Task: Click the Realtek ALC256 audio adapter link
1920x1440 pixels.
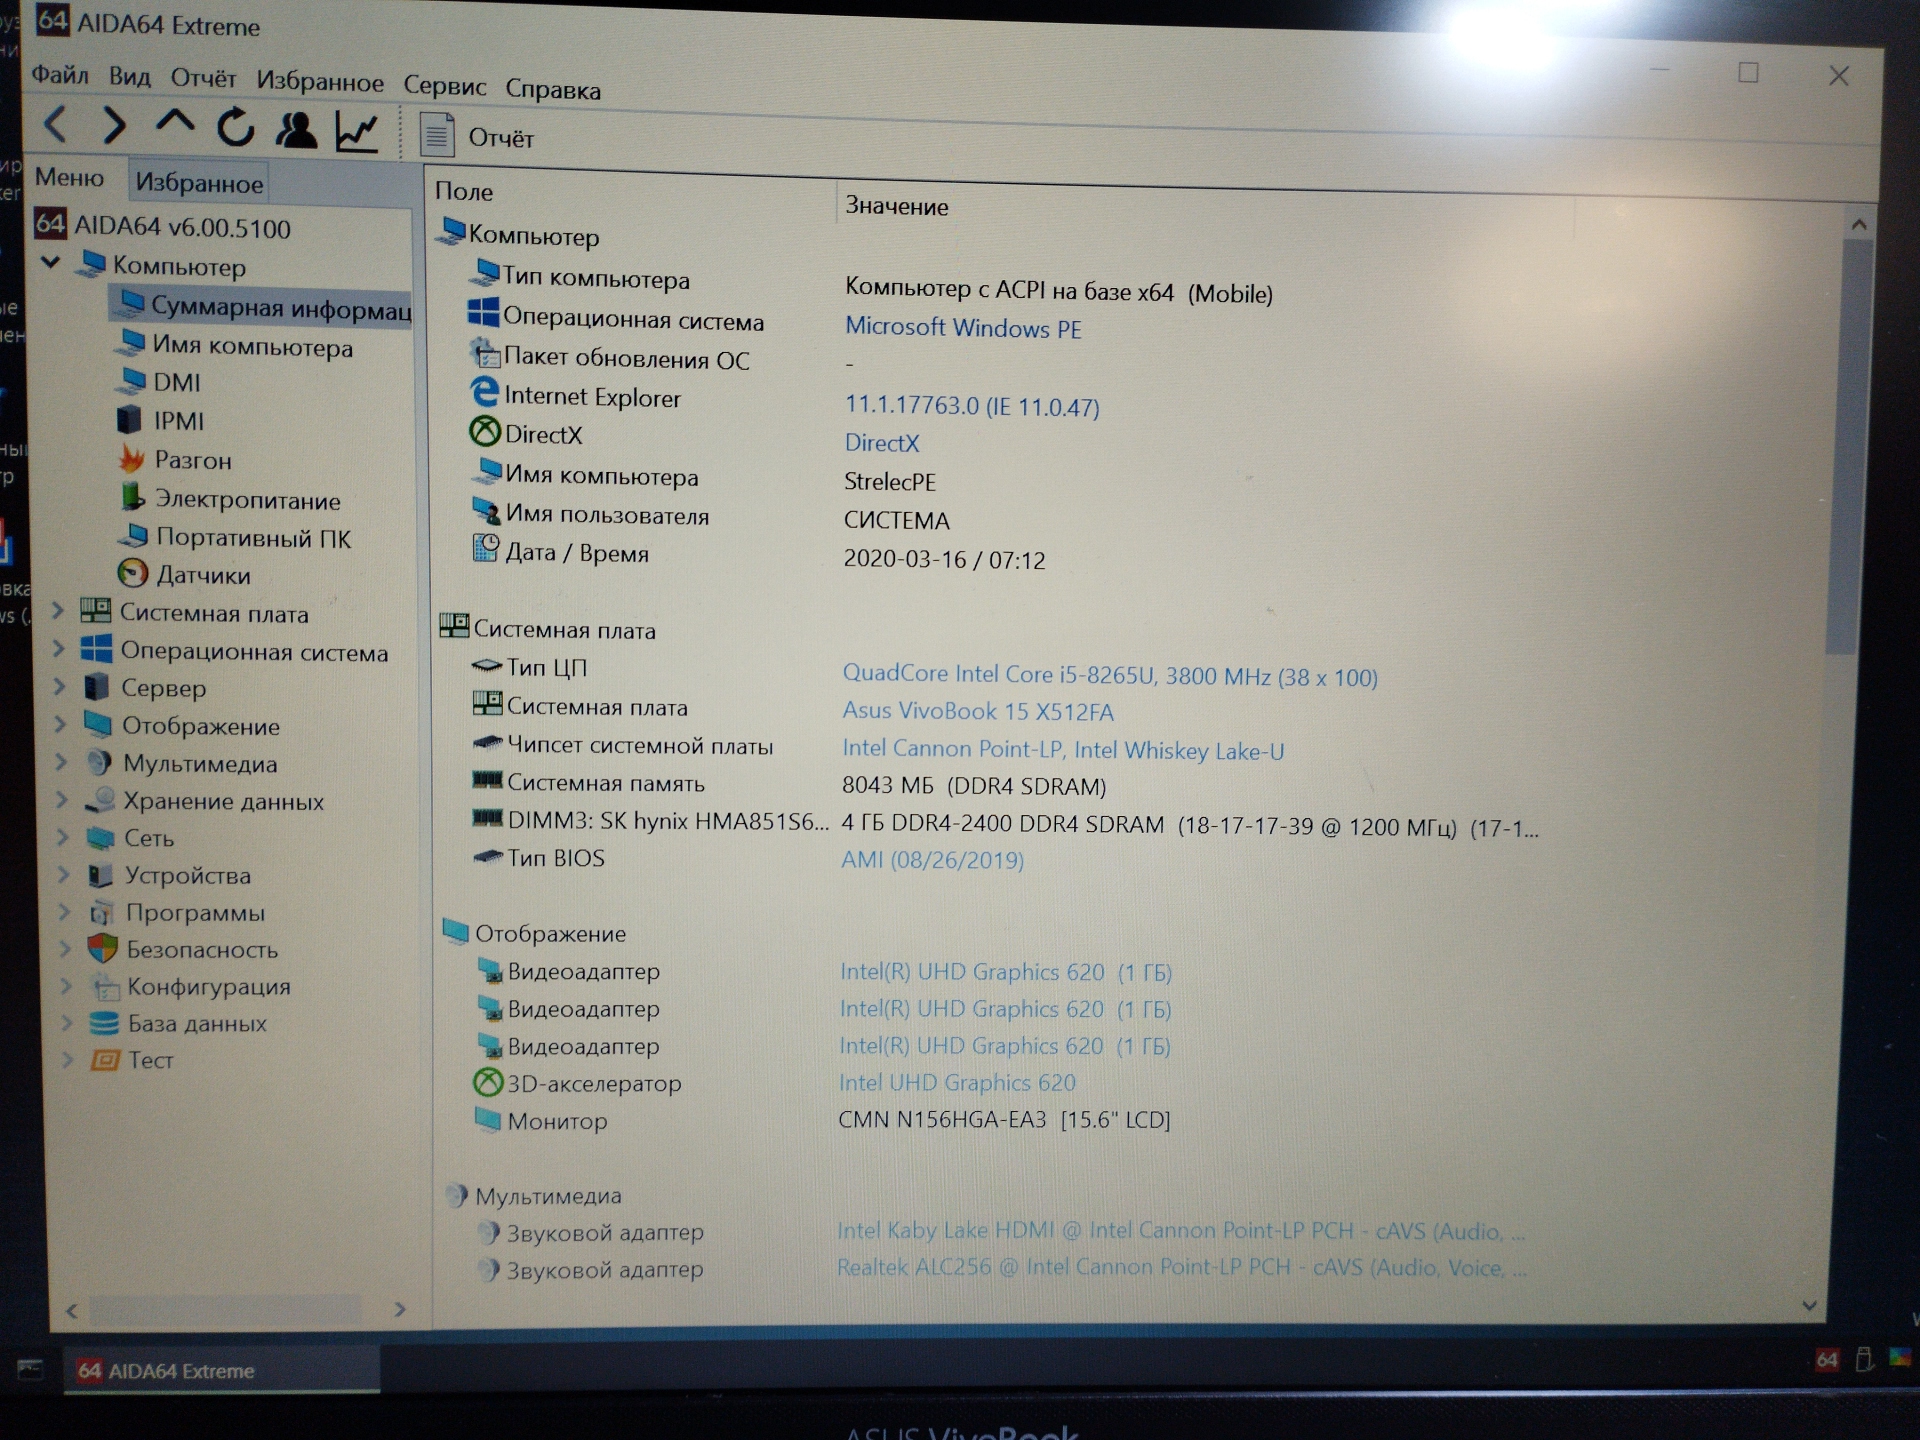Action: 1180,1267
